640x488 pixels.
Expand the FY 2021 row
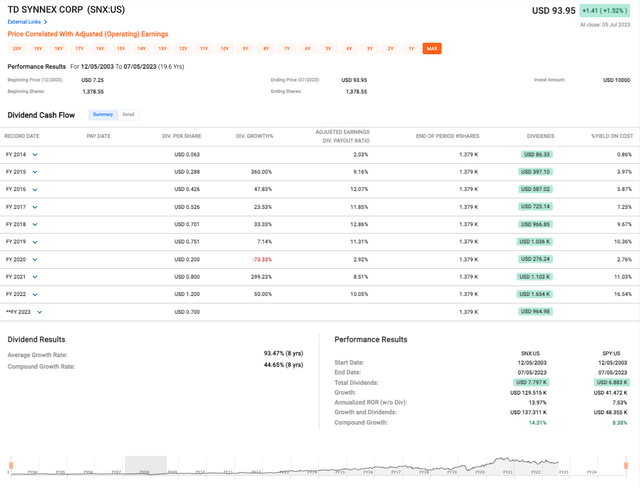[x=35, y=277]
